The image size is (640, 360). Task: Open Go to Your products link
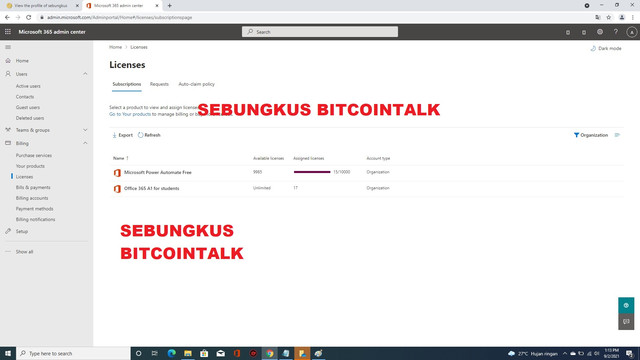(x=130, y=114)
